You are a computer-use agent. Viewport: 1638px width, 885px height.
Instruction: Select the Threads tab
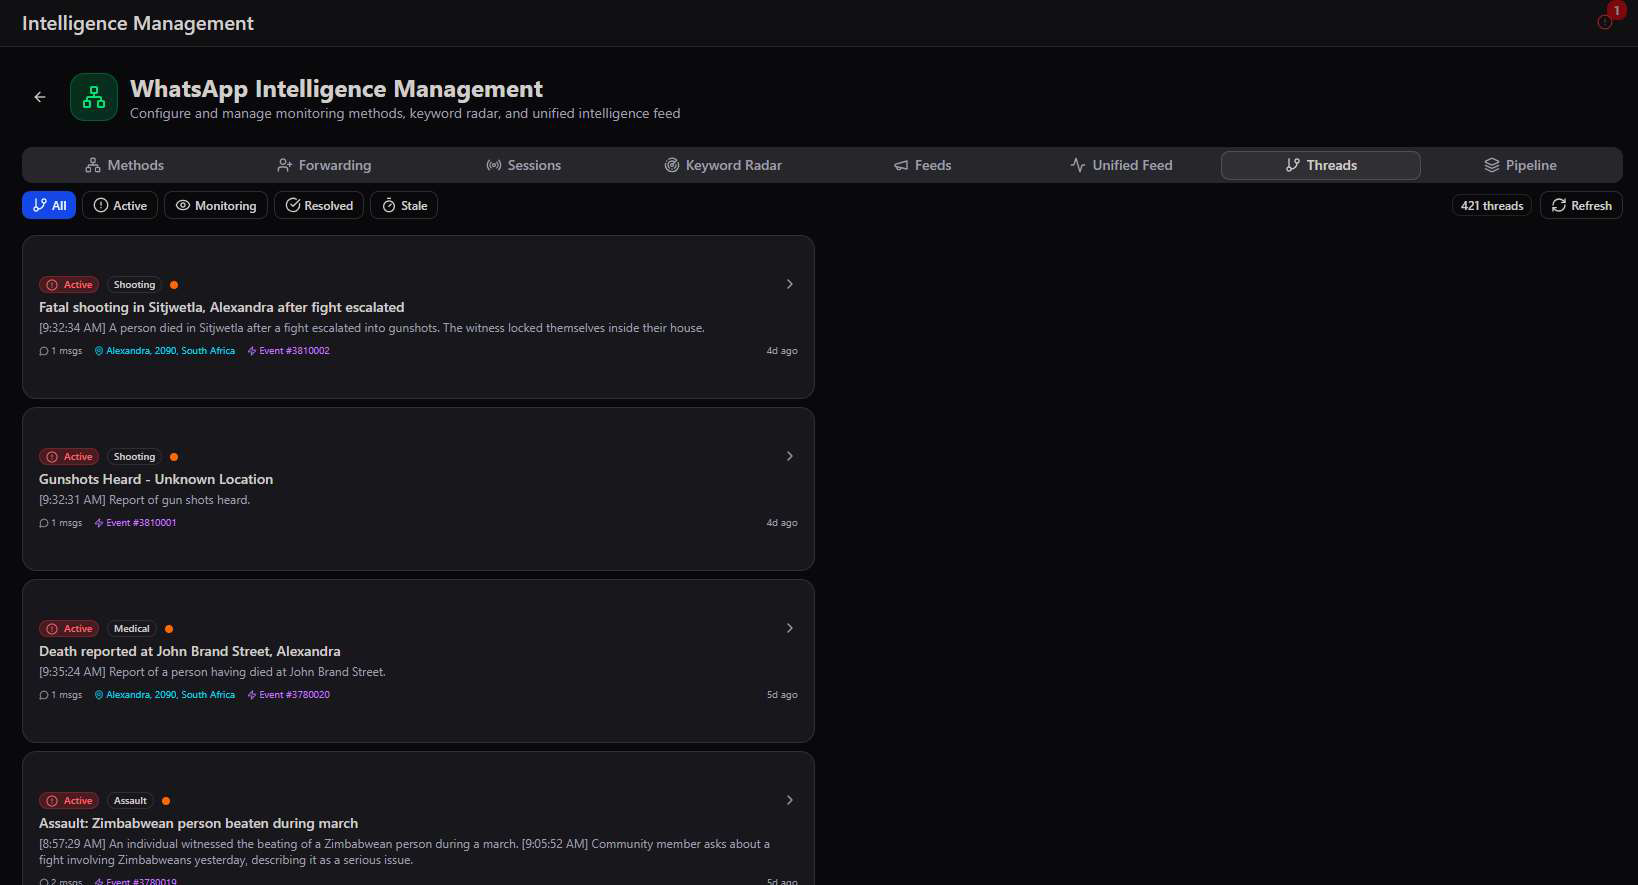1321,165
